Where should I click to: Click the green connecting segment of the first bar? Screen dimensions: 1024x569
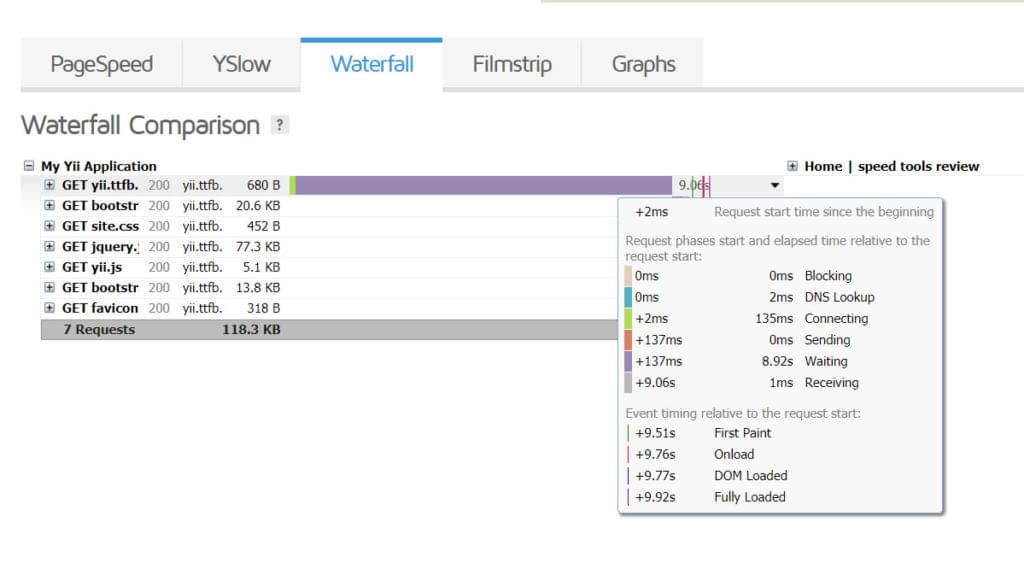tap(292, 185)
